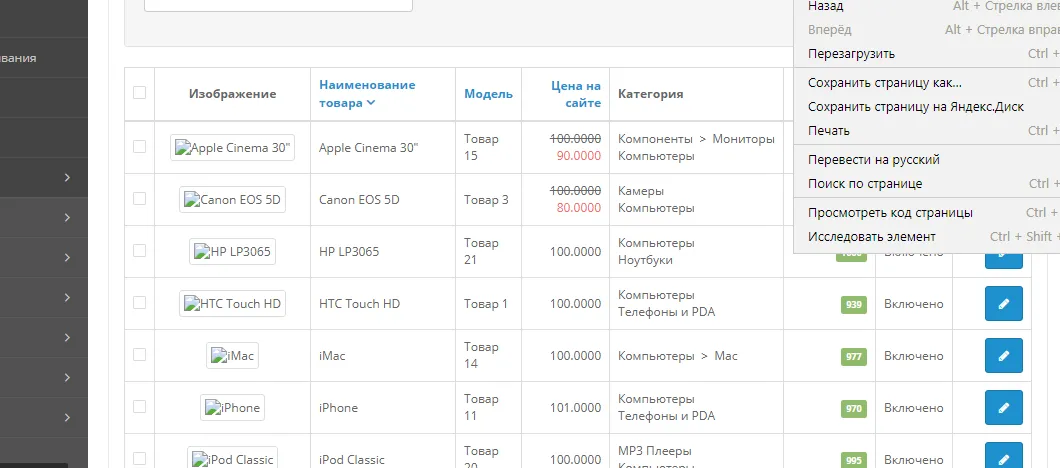
Task: Click Компьютеры > Mac category text
Action: point(678,356)
